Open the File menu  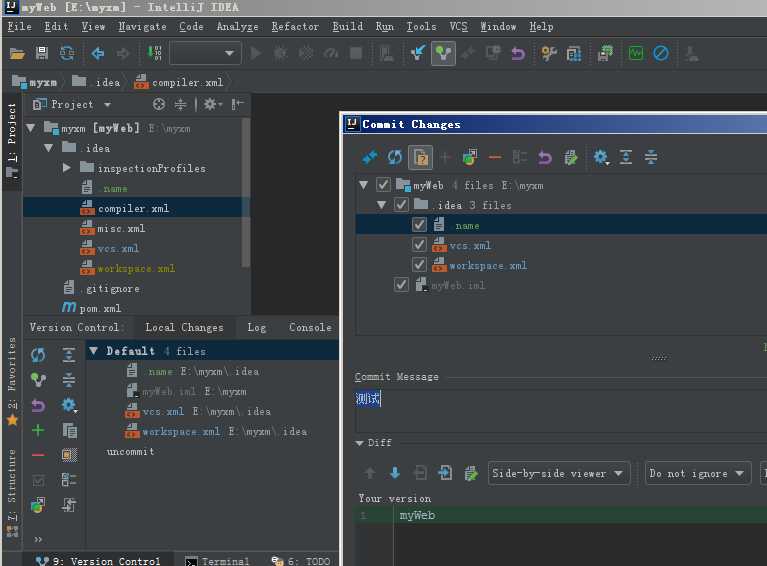(x=19, y=26)
